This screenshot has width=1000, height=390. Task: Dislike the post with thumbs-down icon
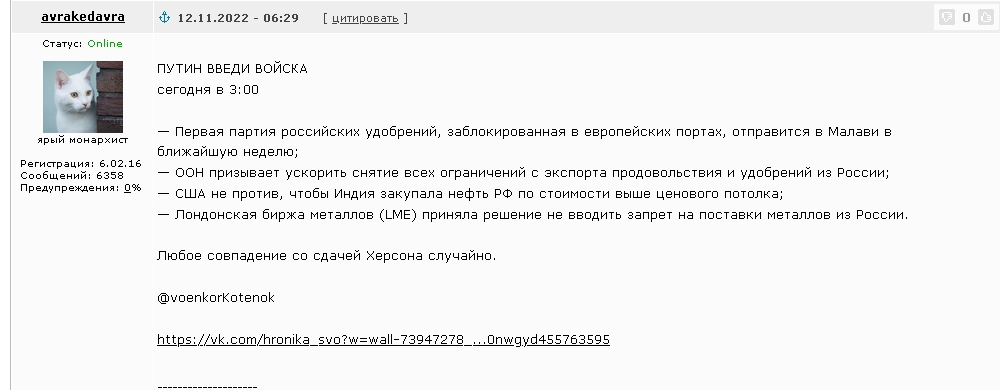(x=947, y=17)
